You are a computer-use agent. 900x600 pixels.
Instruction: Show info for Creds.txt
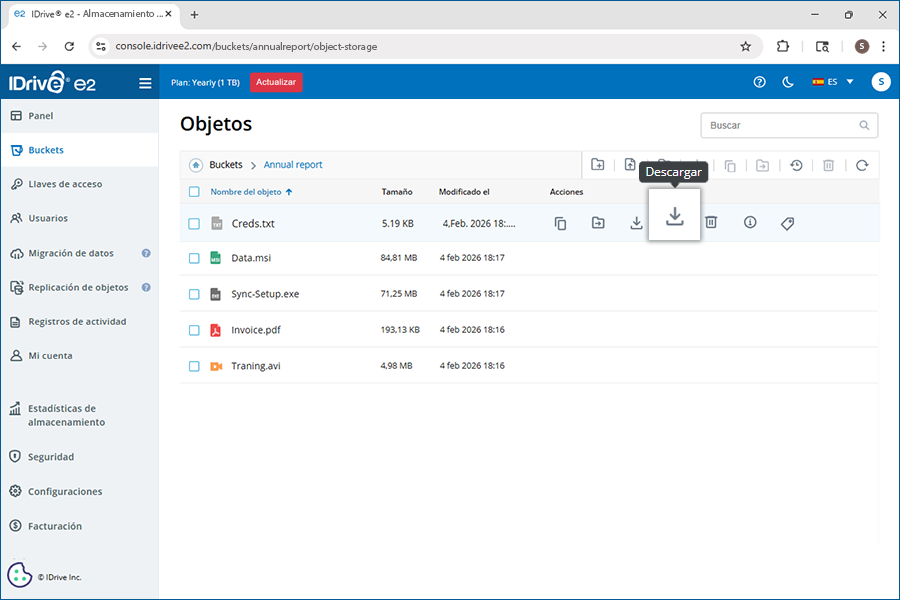pos(750,222)
